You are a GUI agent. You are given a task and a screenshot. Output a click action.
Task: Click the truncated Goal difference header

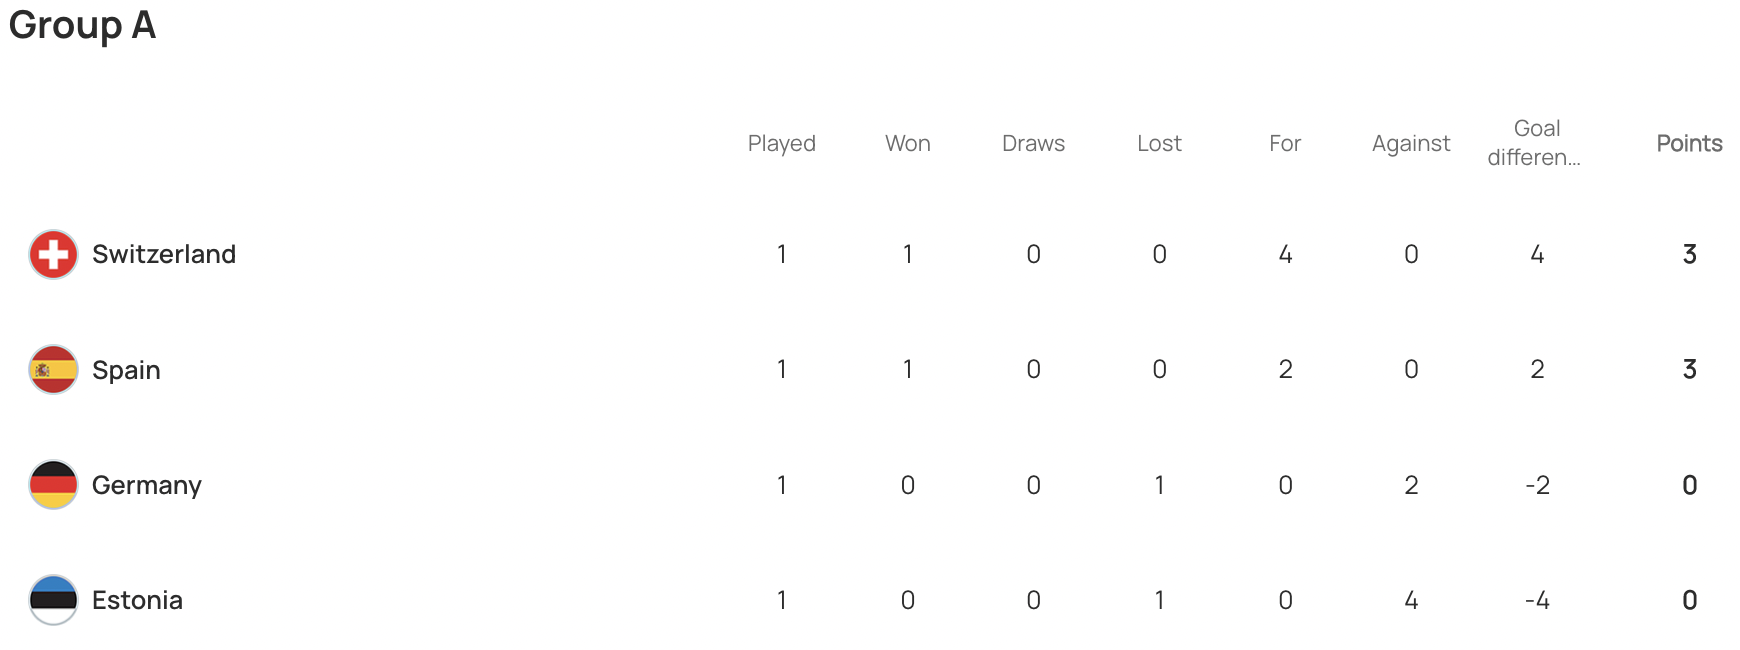tap(1535, 143)
